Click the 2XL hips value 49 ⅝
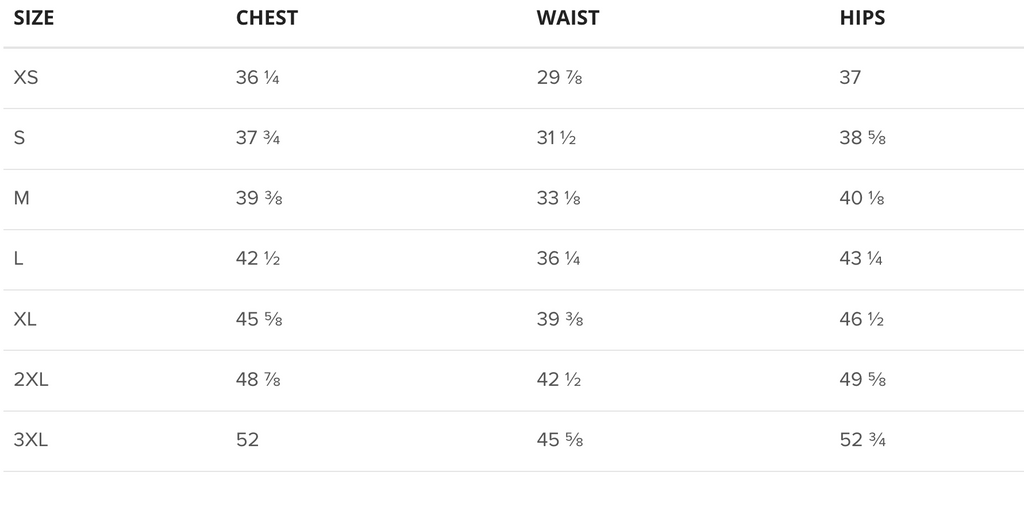The height and width of the screenshot is (511, 1024). [x=863, y=380]
